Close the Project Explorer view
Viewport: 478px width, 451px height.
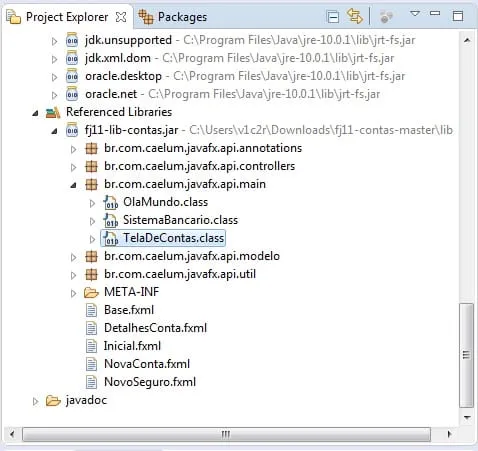(121, 17)
